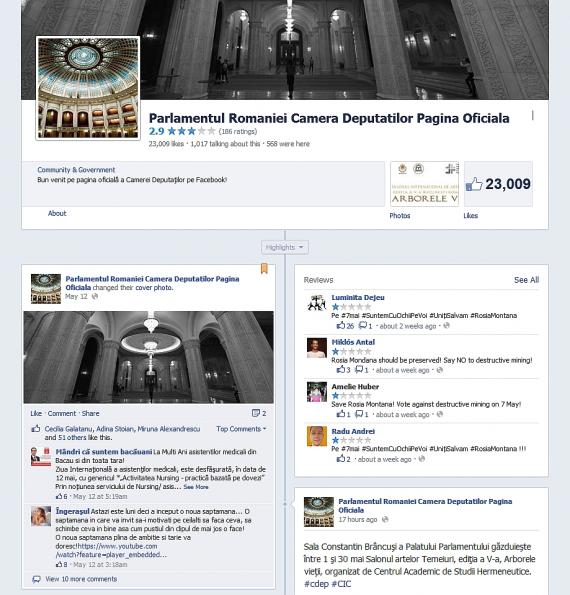Click like count 6 on May 12 5:19am comment
The width and height of the screenshot is (570, 595).
(x=61, y=496)
